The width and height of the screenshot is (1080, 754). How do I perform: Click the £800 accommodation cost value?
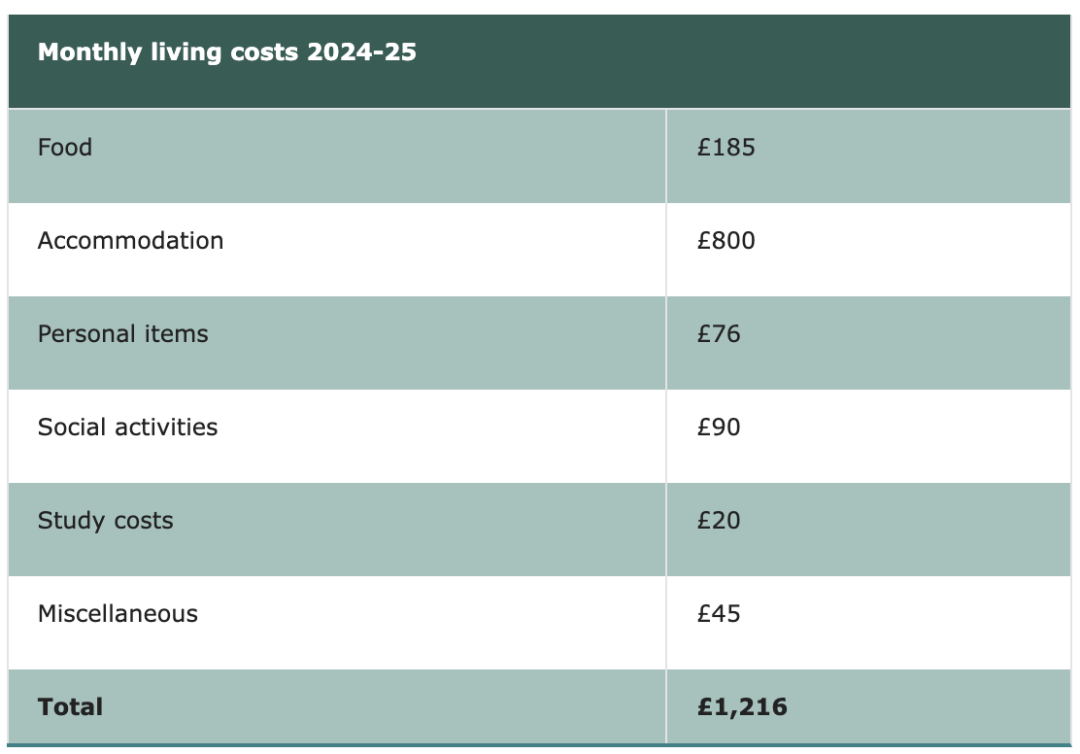click(x=726, y=240)
